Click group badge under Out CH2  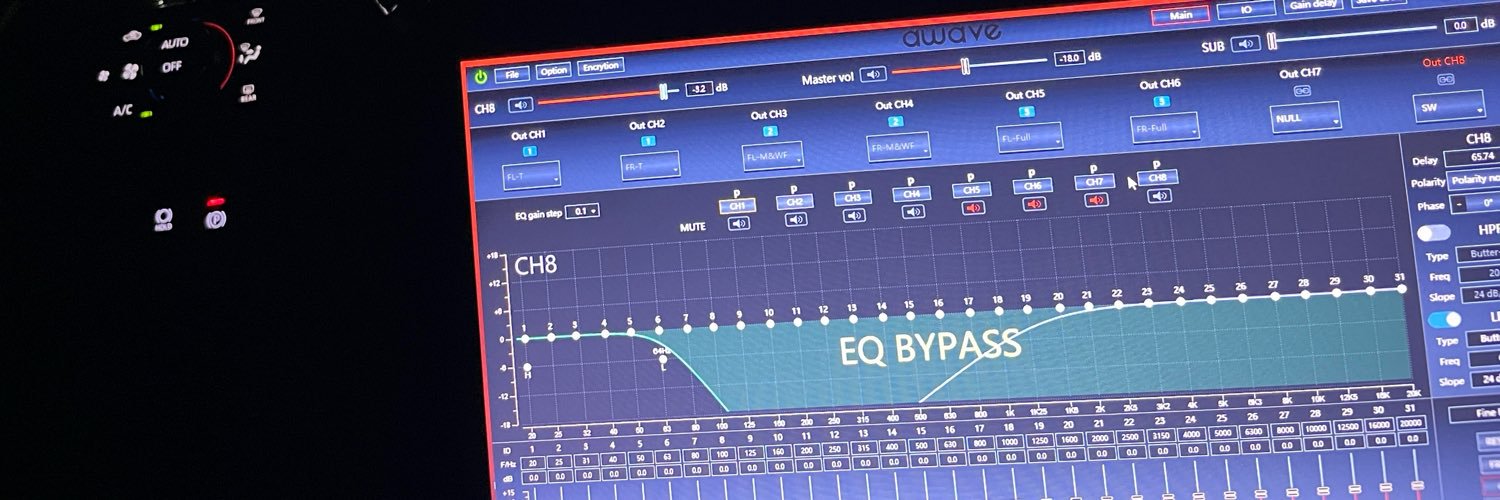click(x=648, y=142)
